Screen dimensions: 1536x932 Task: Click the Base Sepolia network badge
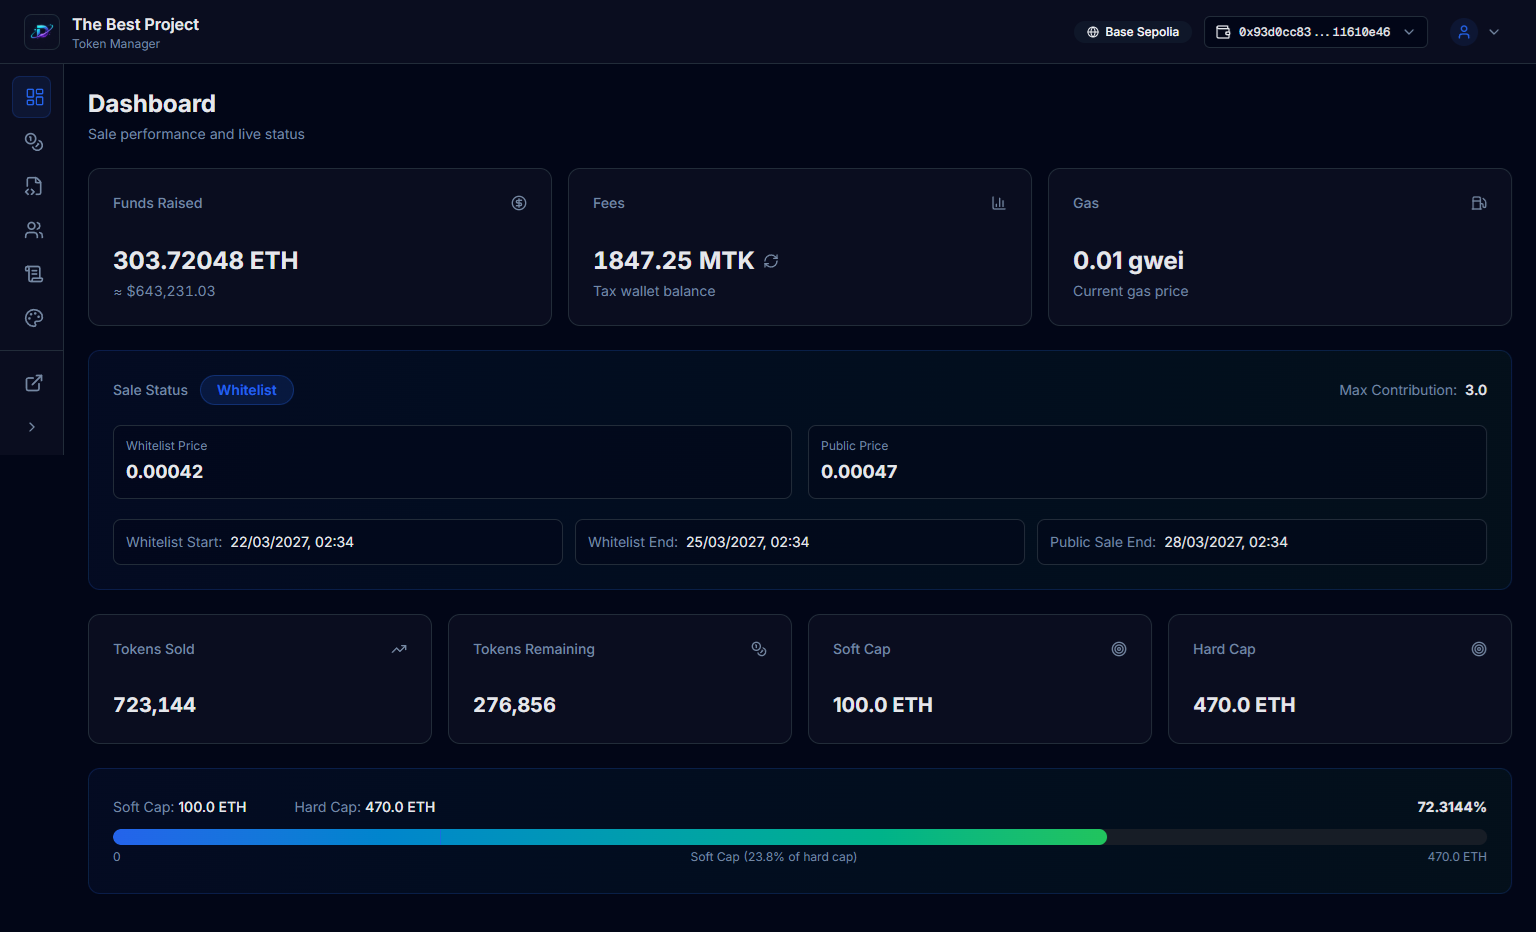tap(1133, 32)
